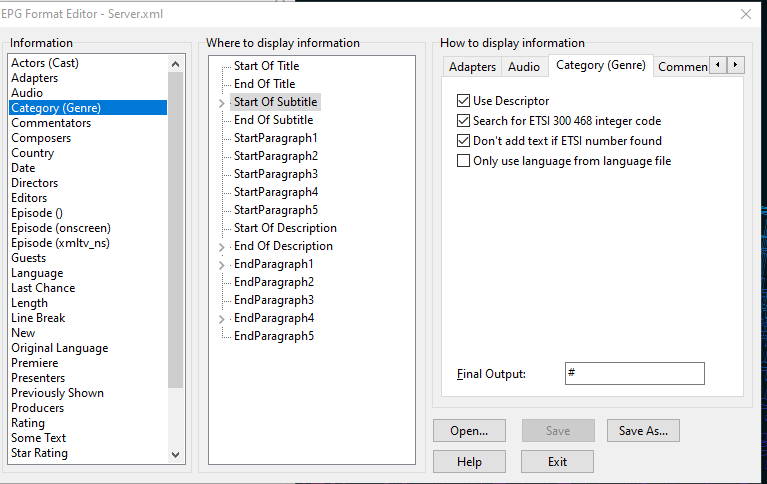The image size is (767, 484).
Task: Enable Only use language from language file
Action: tap(463, 161)
